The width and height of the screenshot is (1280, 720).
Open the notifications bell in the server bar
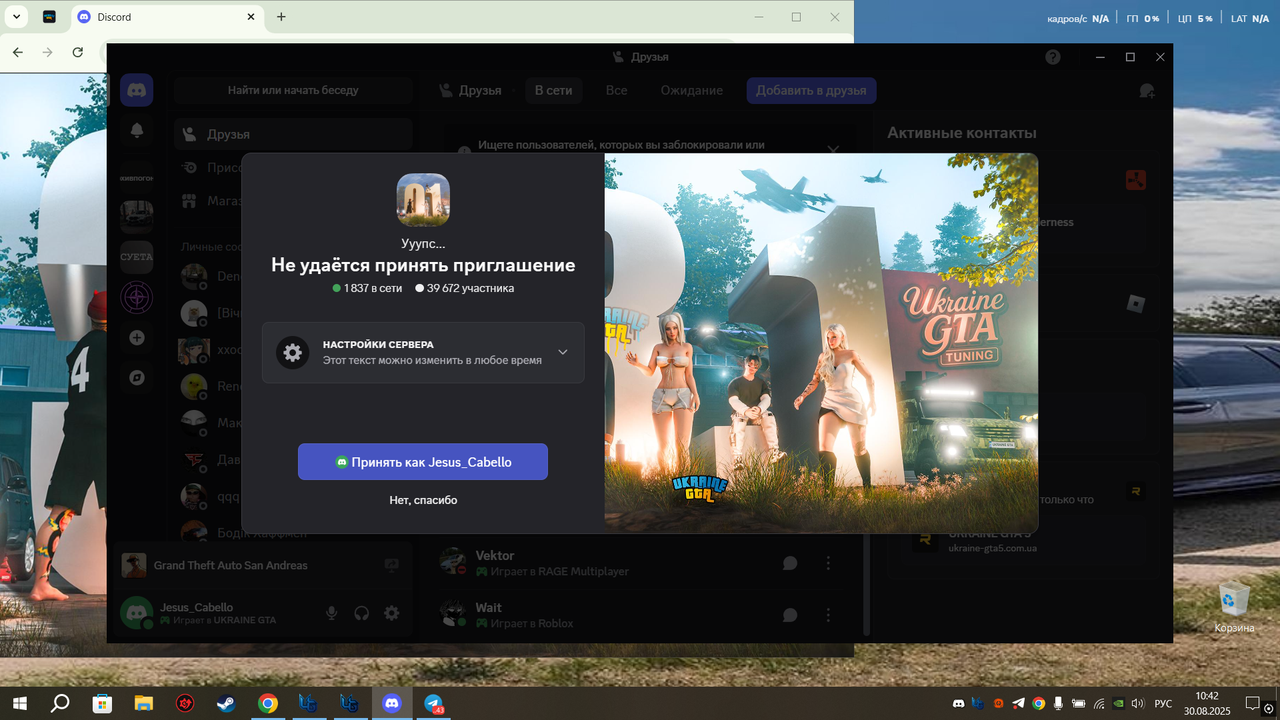pos(137,130)
